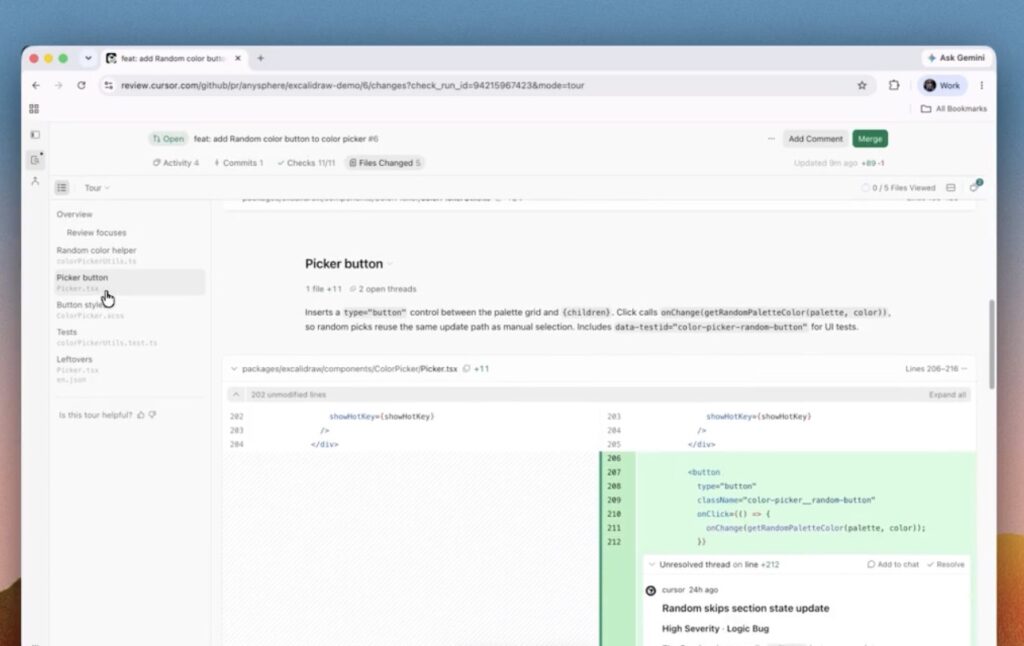Image resolution: width=1024 pixels, height=646 pixels.
Task: Switch to the Checks 11/11 tab
Action: click(x=306, y=163)
